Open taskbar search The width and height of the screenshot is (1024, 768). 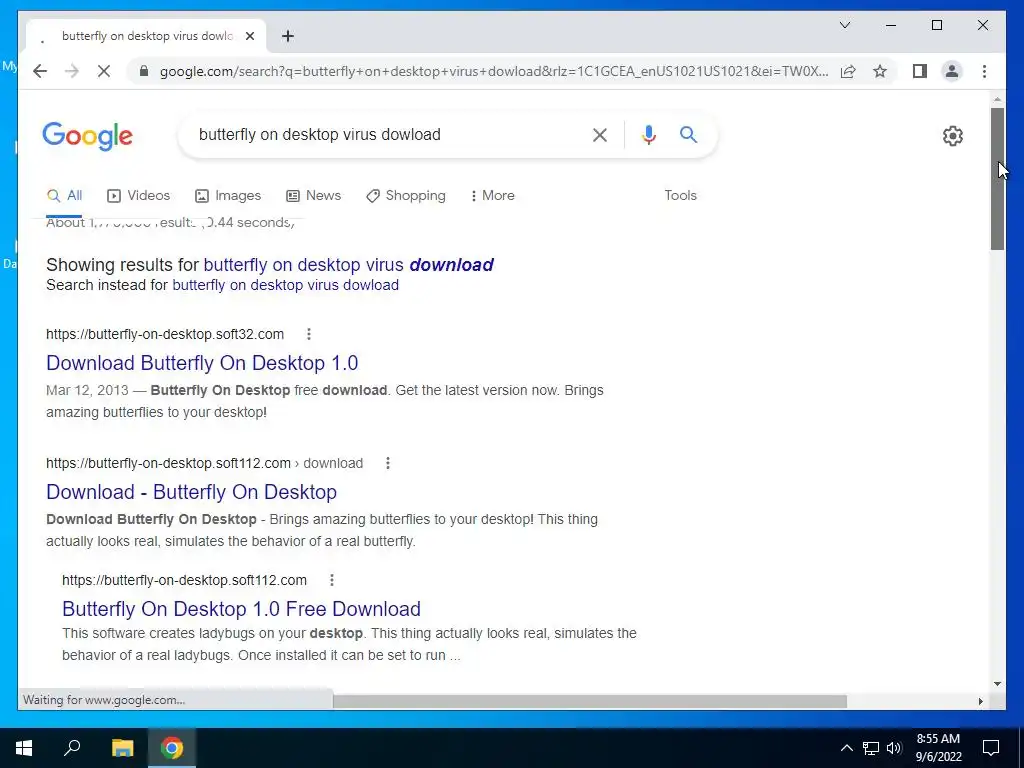point(72,748)
